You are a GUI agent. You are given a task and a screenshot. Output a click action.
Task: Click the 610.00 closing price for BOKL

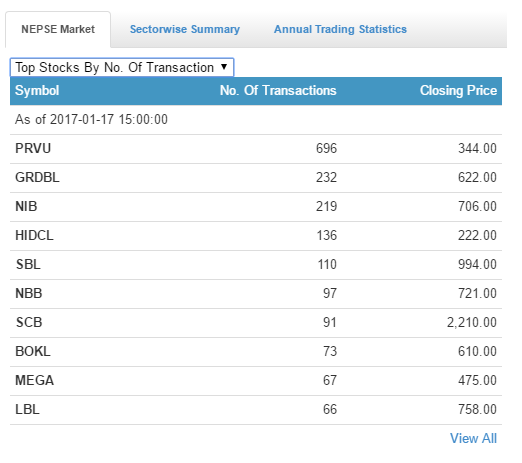coord(477,352)
